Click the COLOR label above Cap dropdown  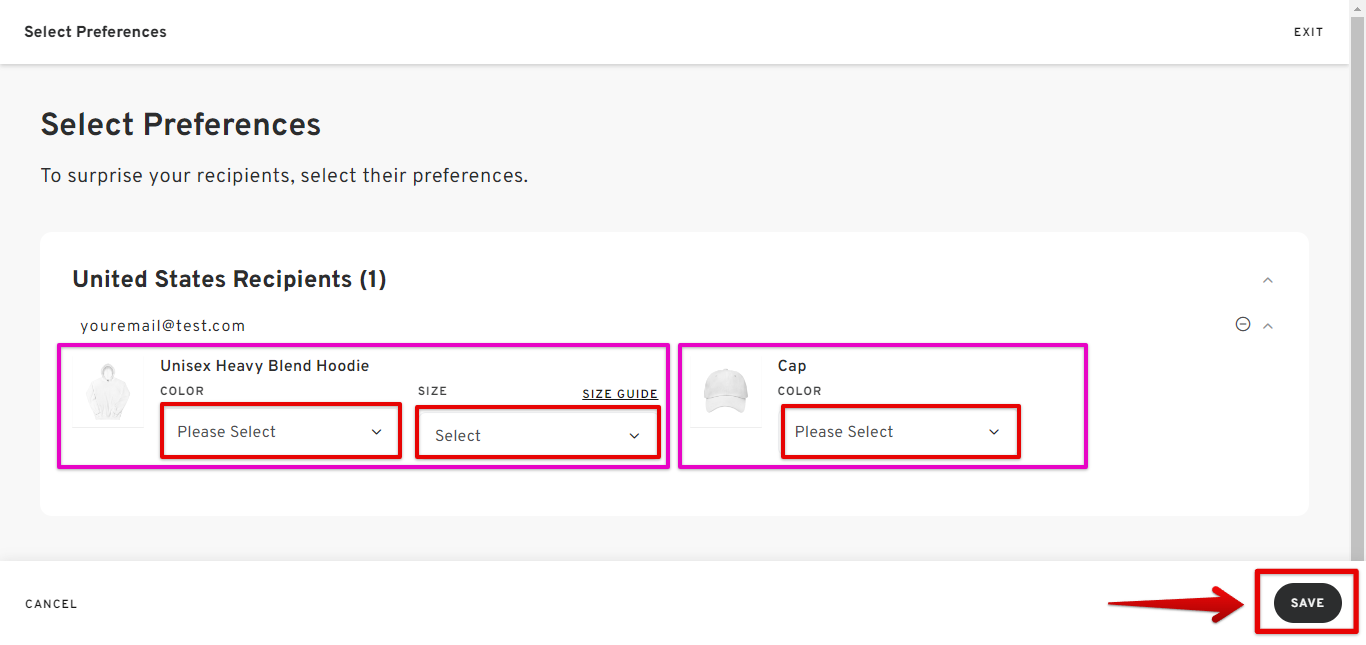click(x=799, y=391)
